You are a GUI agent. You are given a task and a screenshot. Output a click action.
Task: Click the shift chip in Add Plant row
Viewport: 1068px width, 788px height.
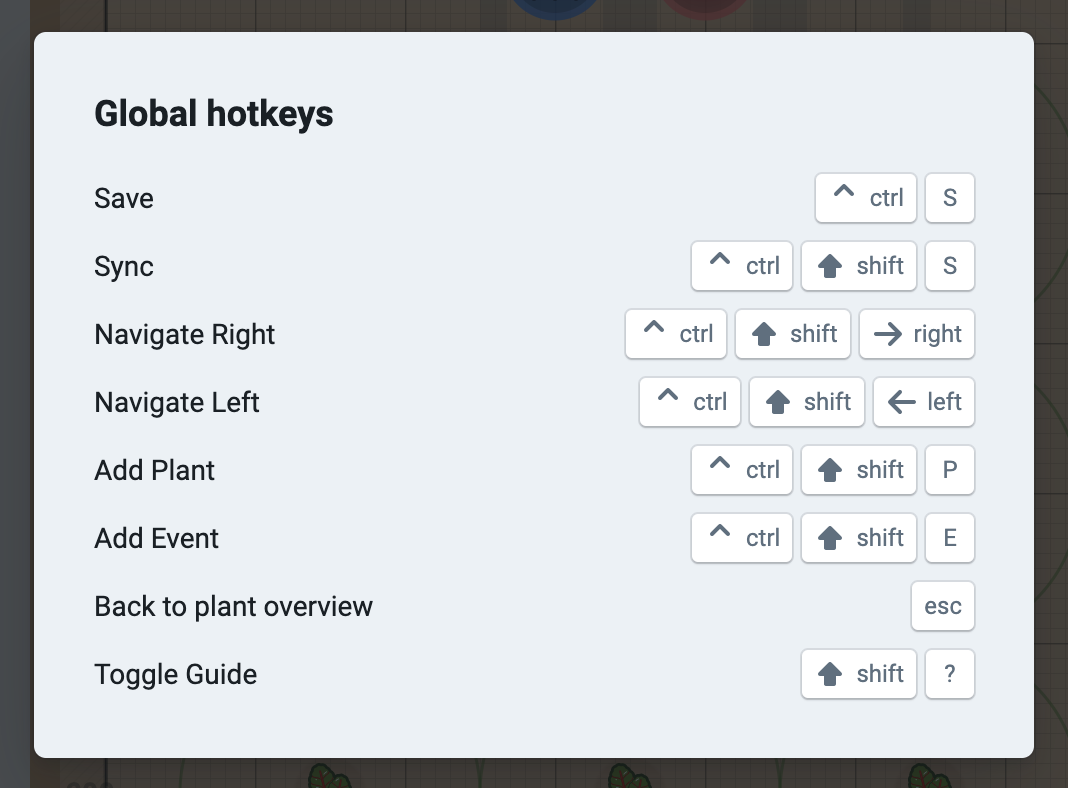(x=858, y=470)
